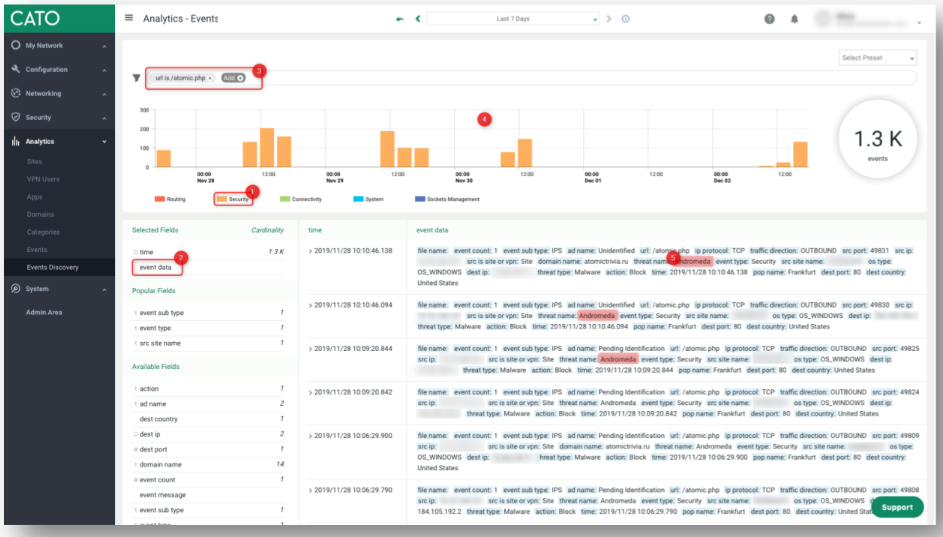
Task: Toggle the Routing legend series
Action: pyautogui.click(x=170, y=199)
